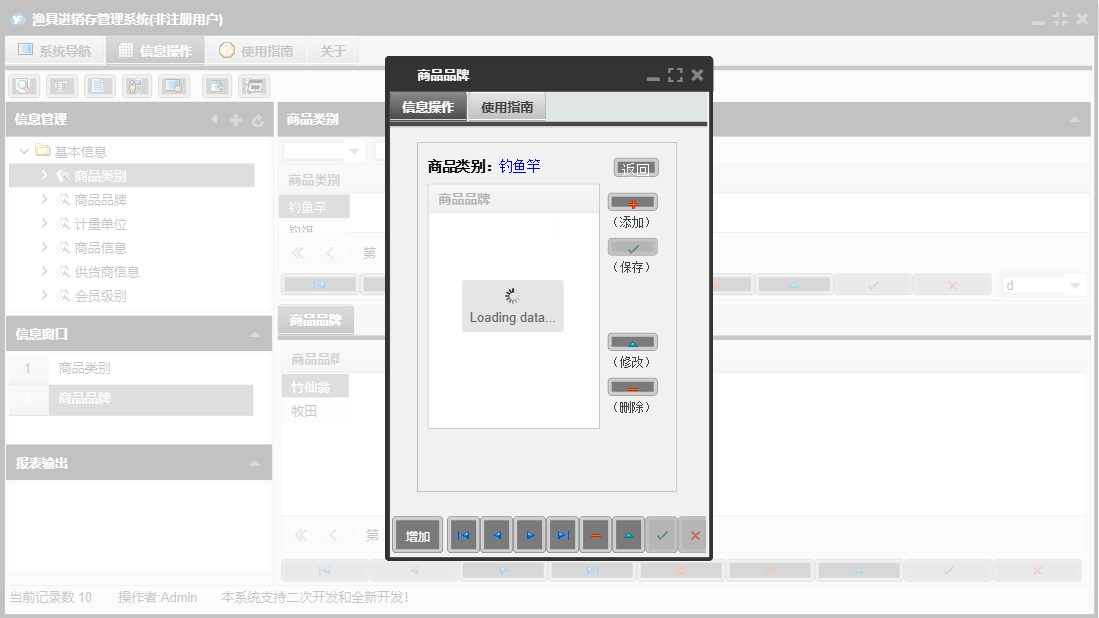The image size is (1099, 618).
Task: Click the 返回 button
Action: click(636, 168)
